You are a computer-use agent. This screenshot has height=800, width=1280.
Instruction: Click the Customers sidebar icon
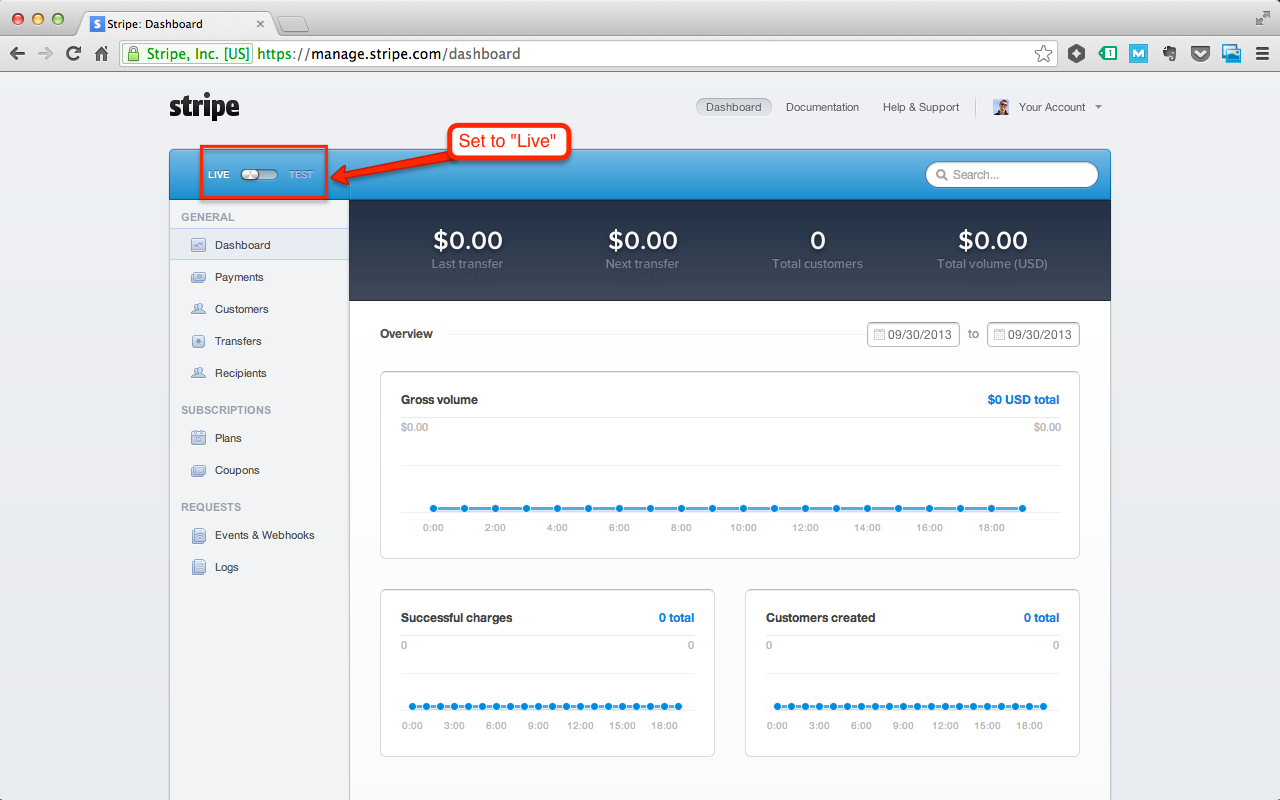198,309
